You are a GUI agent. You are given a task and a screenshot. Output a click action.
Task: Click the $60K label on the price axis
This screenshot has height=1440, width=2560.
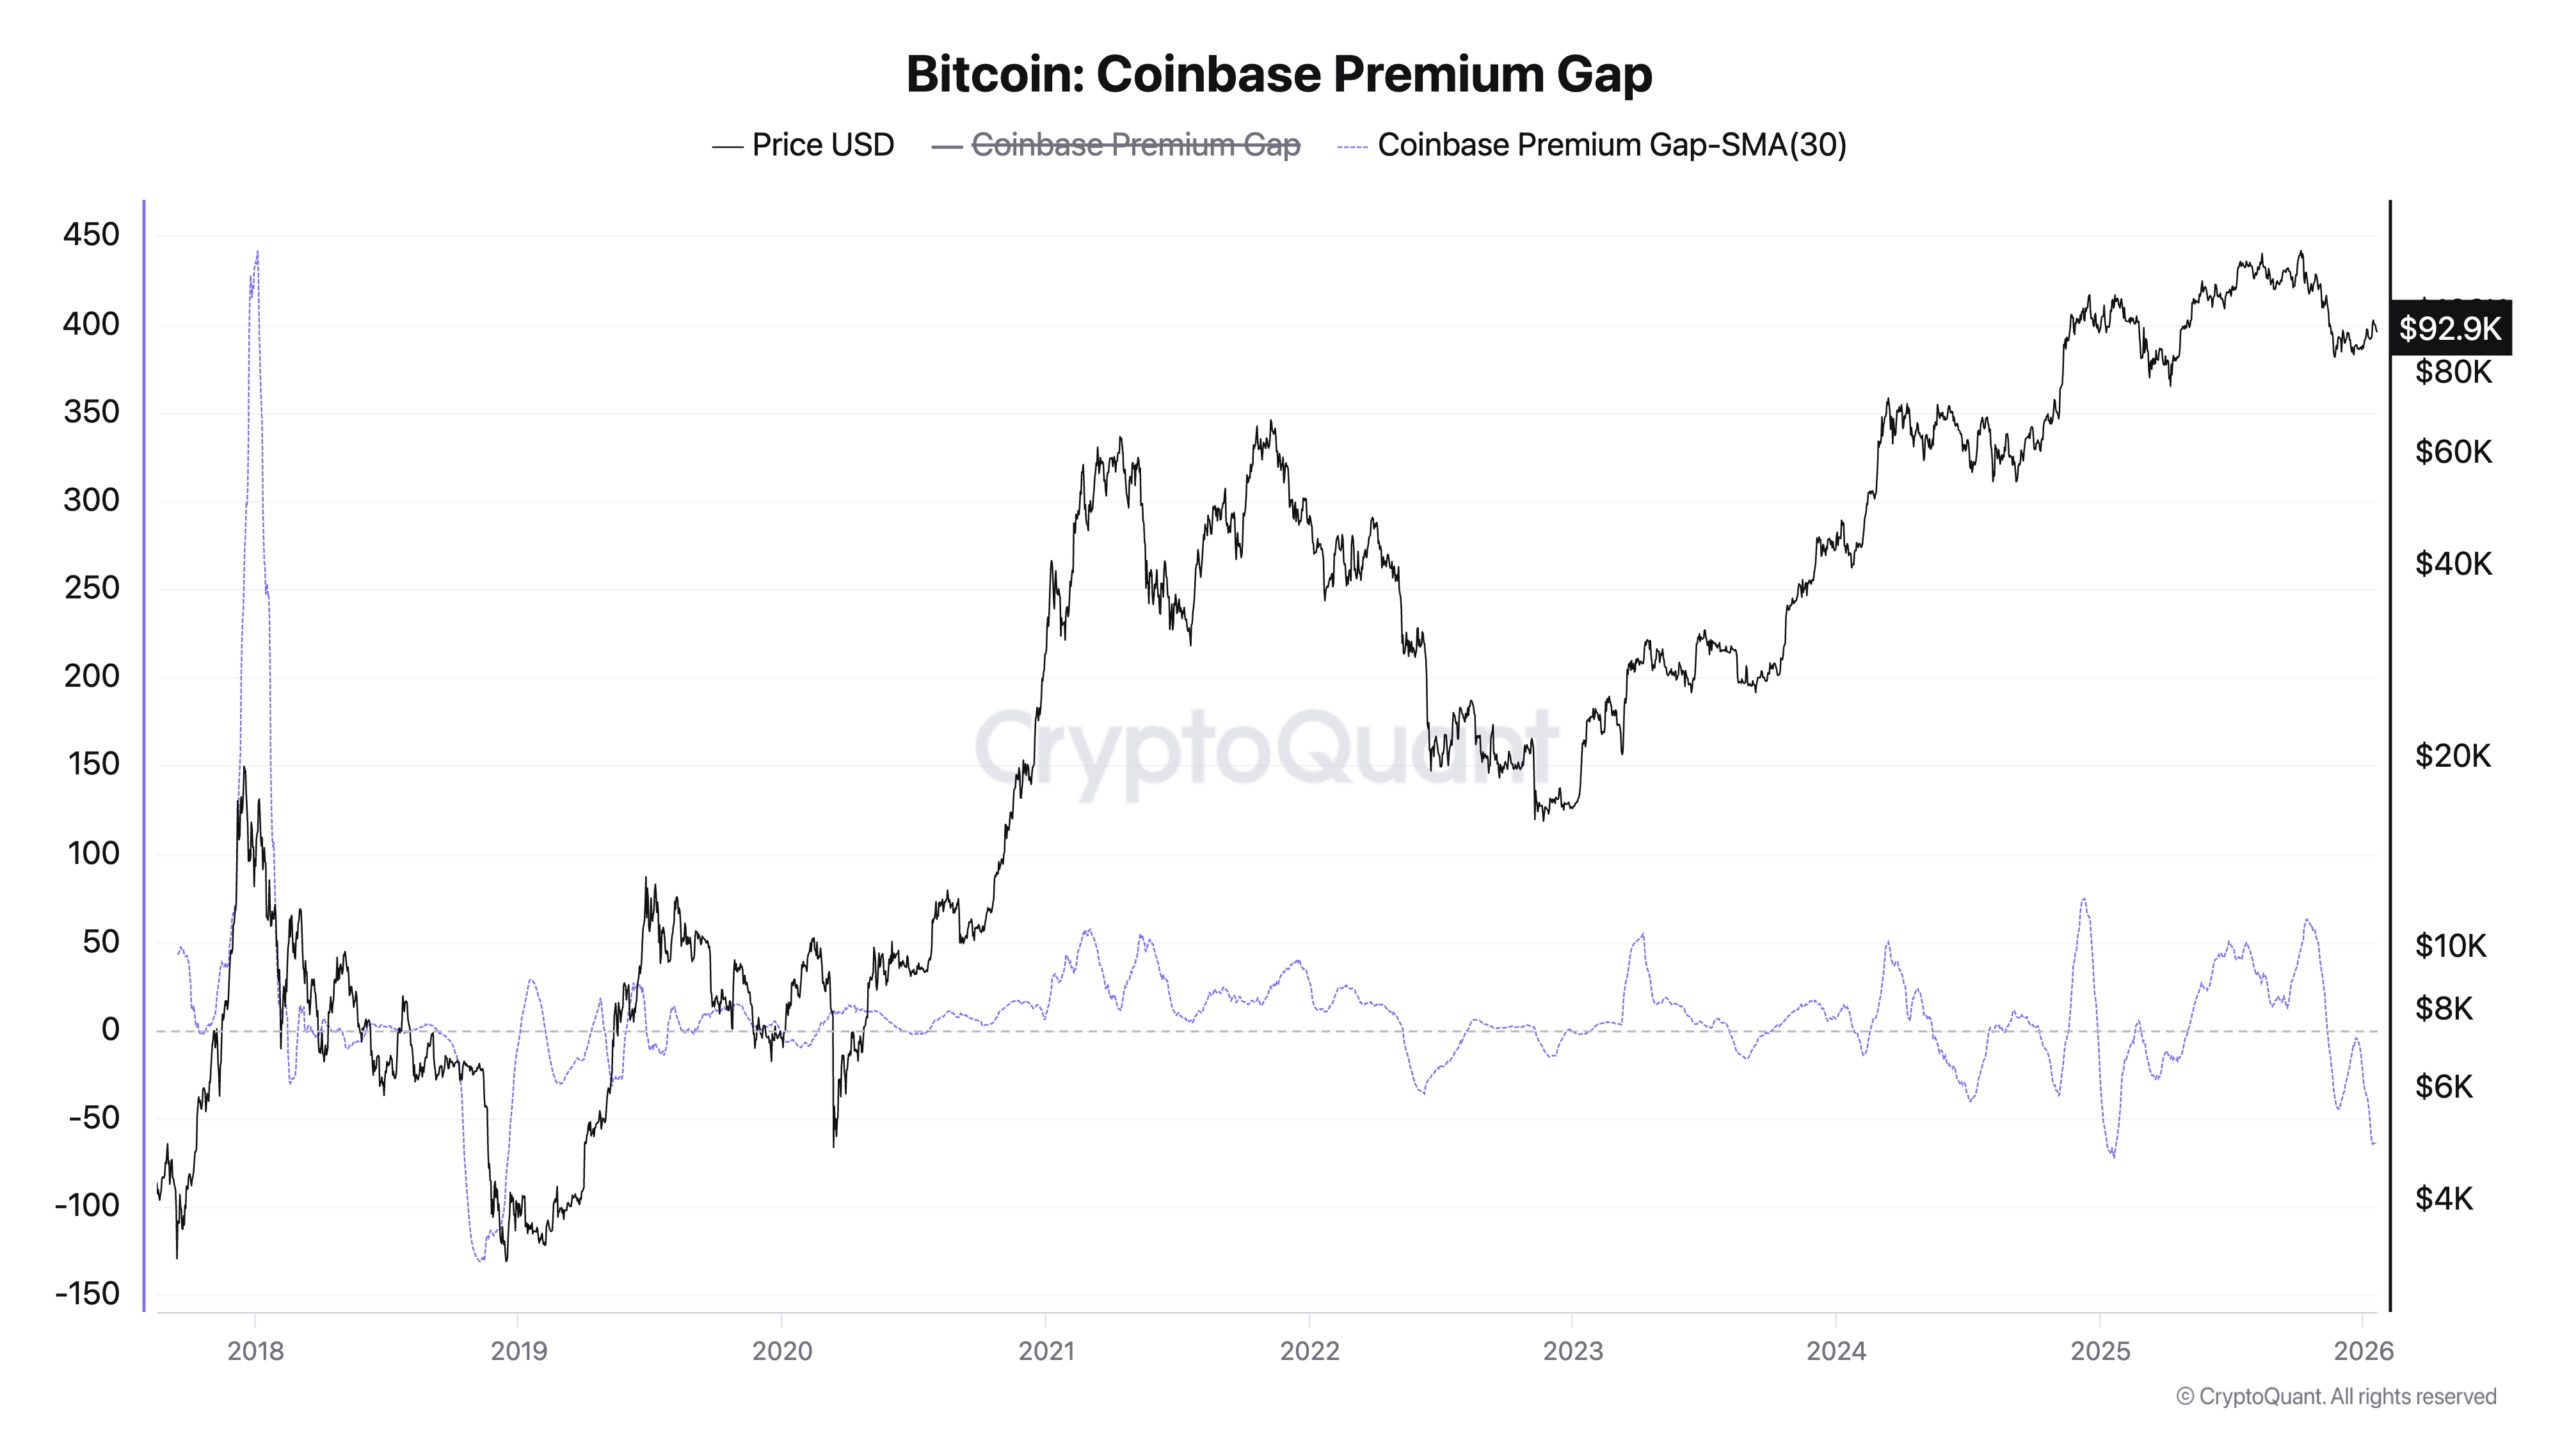click(2452, 452)
